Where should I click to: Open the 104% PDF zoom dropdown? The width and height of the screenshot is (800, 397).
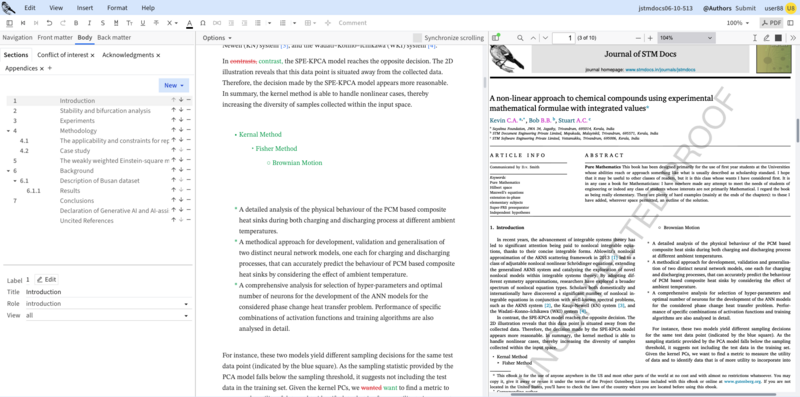pos(686,38)
